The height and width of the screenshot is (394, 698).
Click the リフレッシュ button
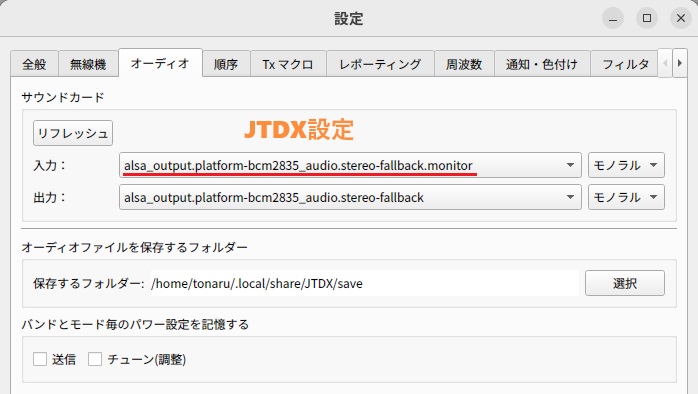(73, 133)
